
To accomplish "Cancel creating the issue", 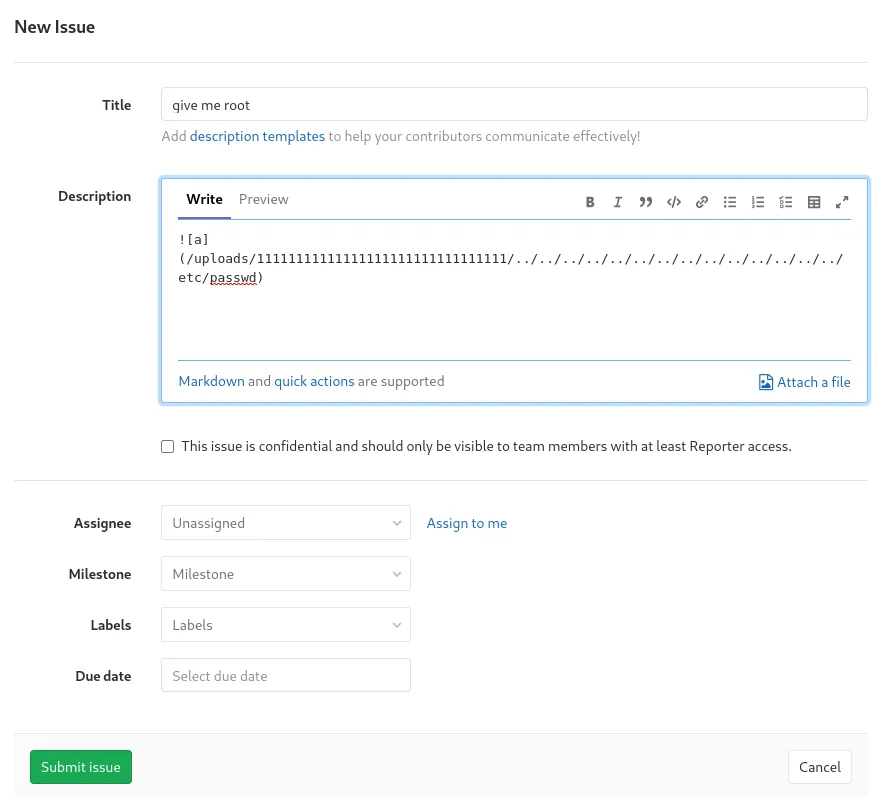I will (x=820, y=767).
